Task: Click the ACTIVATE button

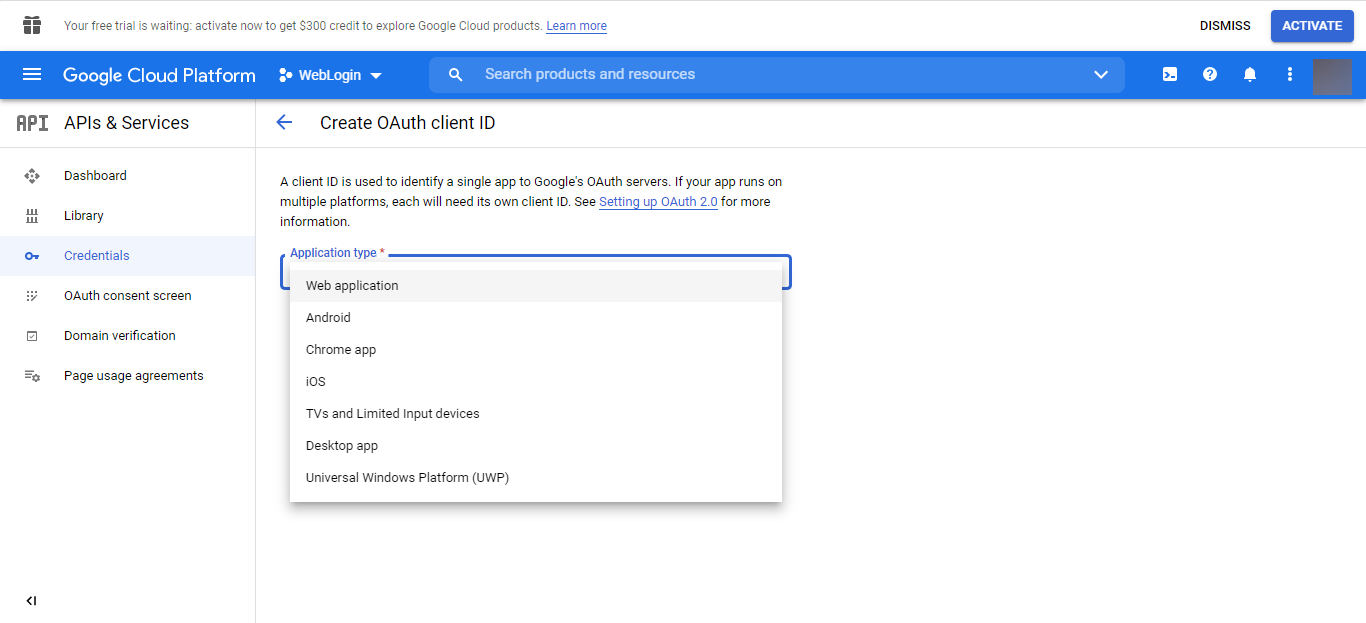Action: [x=1312, y=26]
